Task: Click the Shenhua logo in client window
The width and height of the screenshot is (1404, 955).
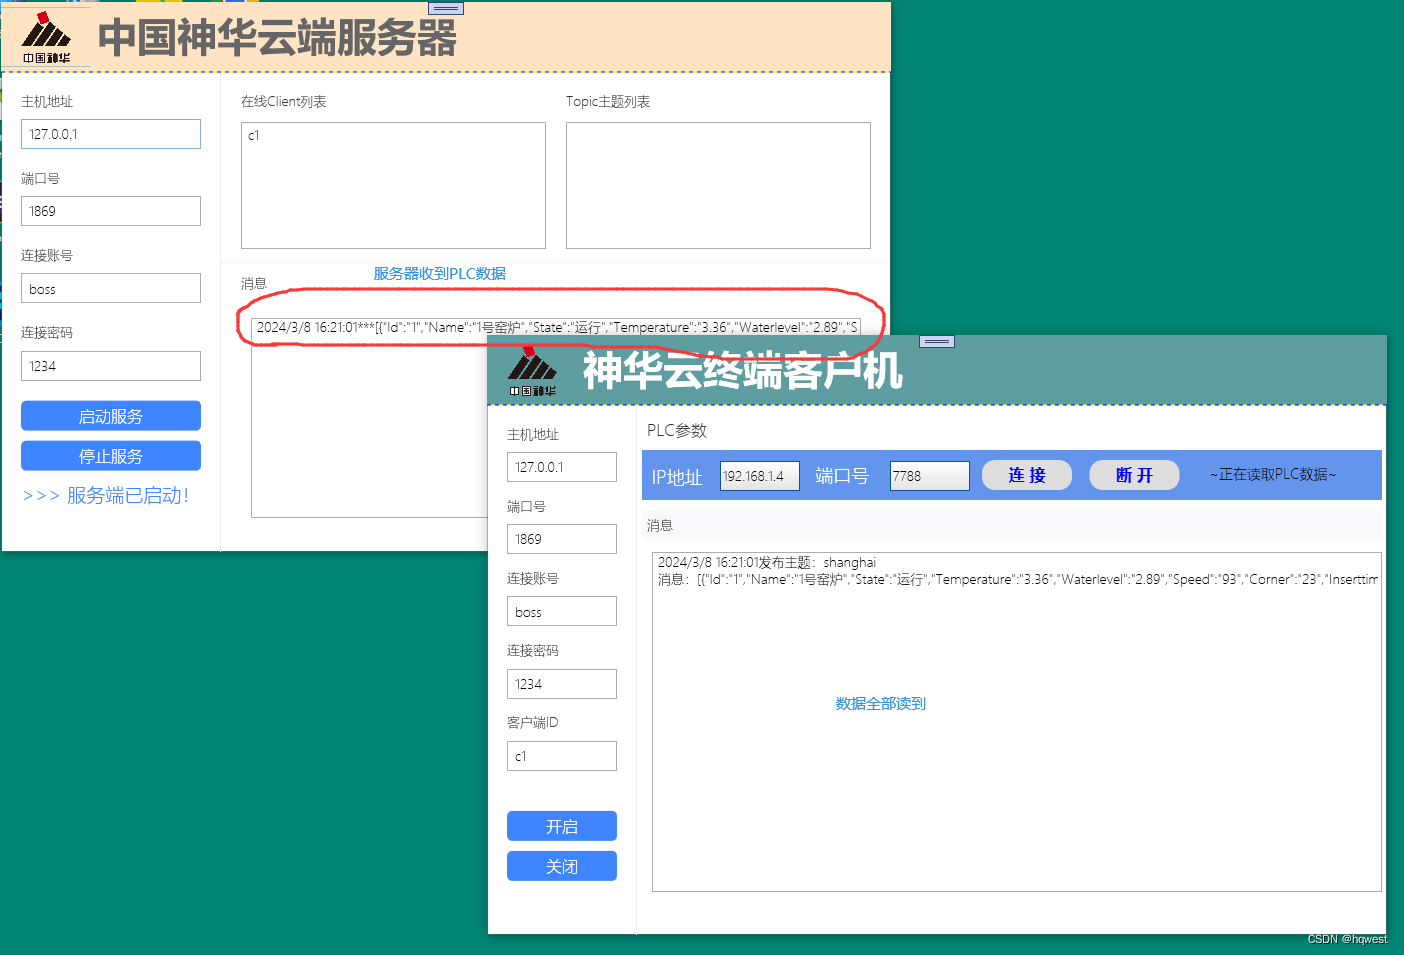Action: click(532, 372)
